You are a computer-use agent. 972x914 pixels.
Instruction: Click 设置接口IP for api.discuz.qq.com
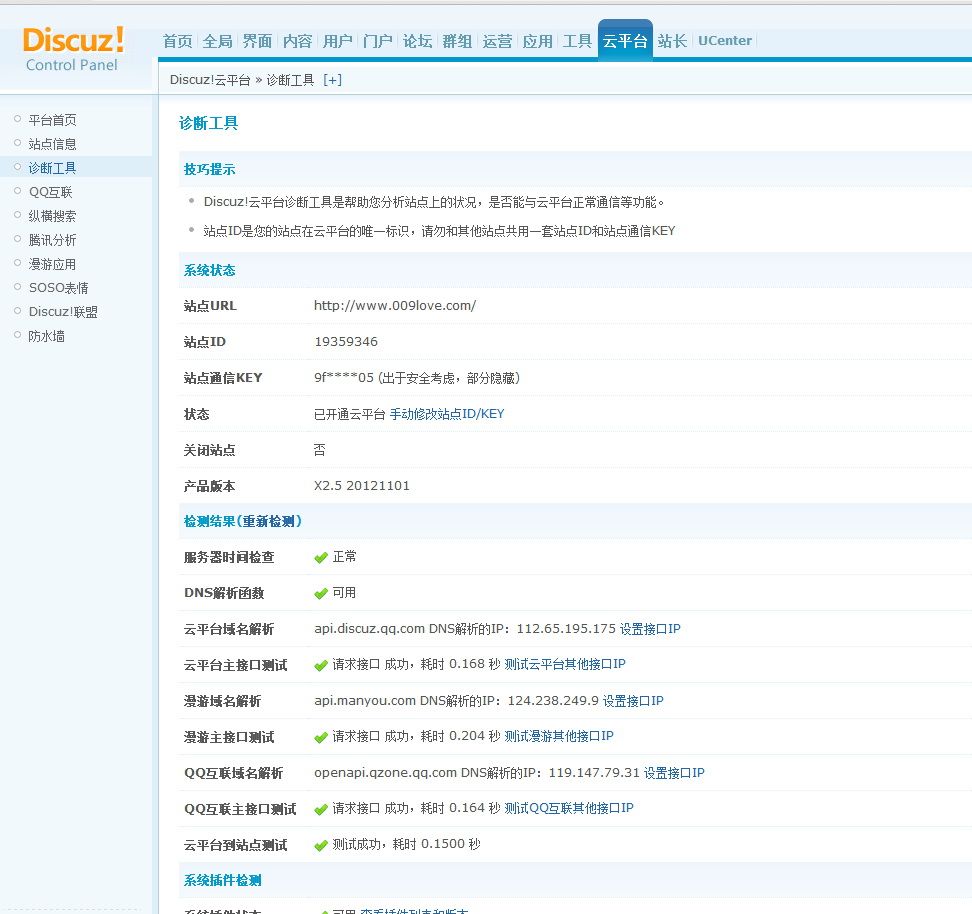click(x=650, y=629)
